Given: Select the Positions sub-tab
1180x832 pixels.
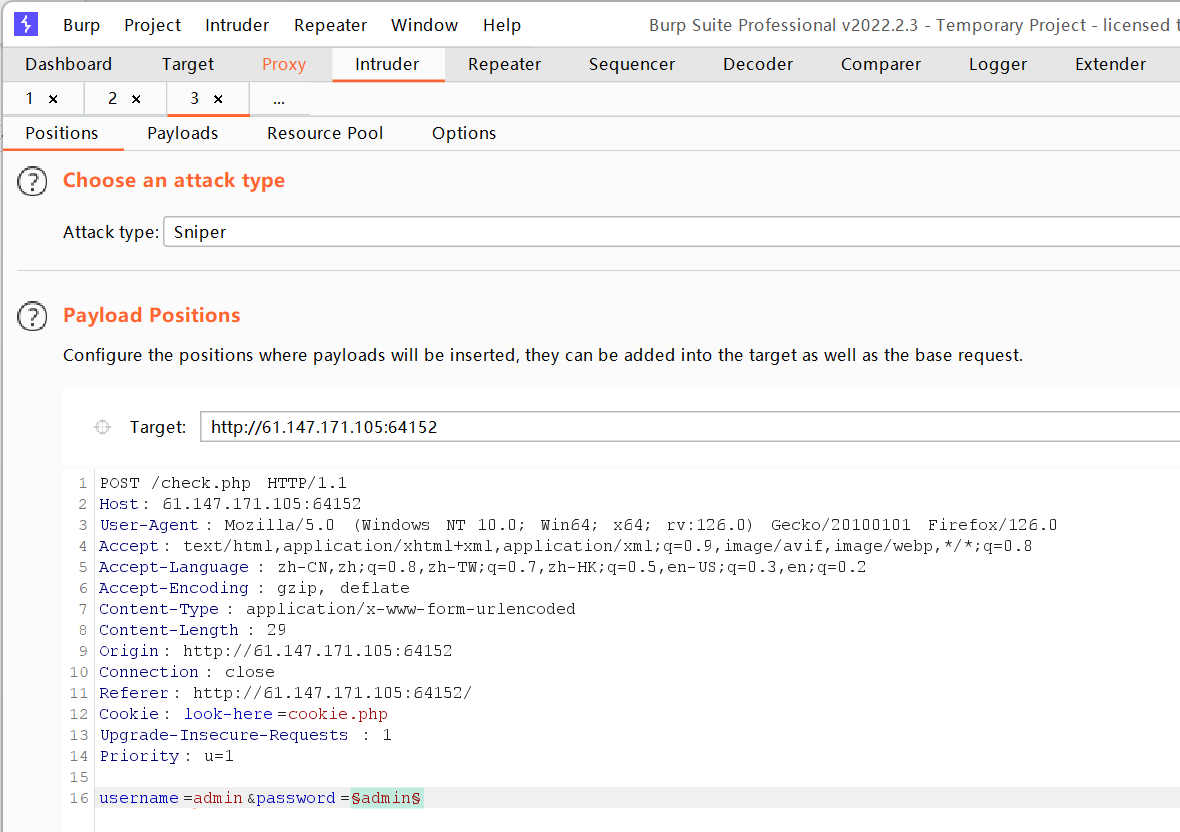Looking at the screenshot, I should pyautogui.click(x=62, y=133).
